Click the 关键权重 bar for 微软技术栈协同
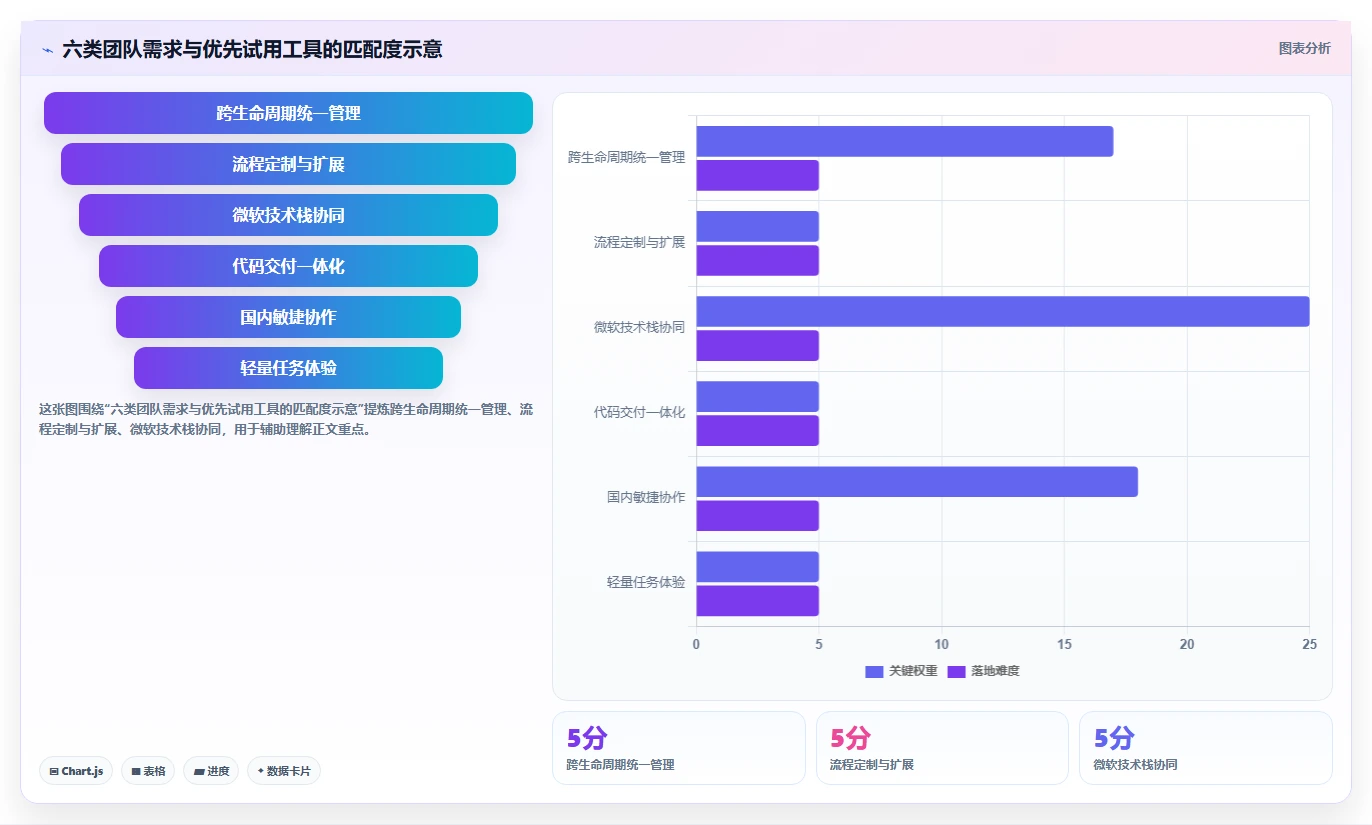 1002,311
